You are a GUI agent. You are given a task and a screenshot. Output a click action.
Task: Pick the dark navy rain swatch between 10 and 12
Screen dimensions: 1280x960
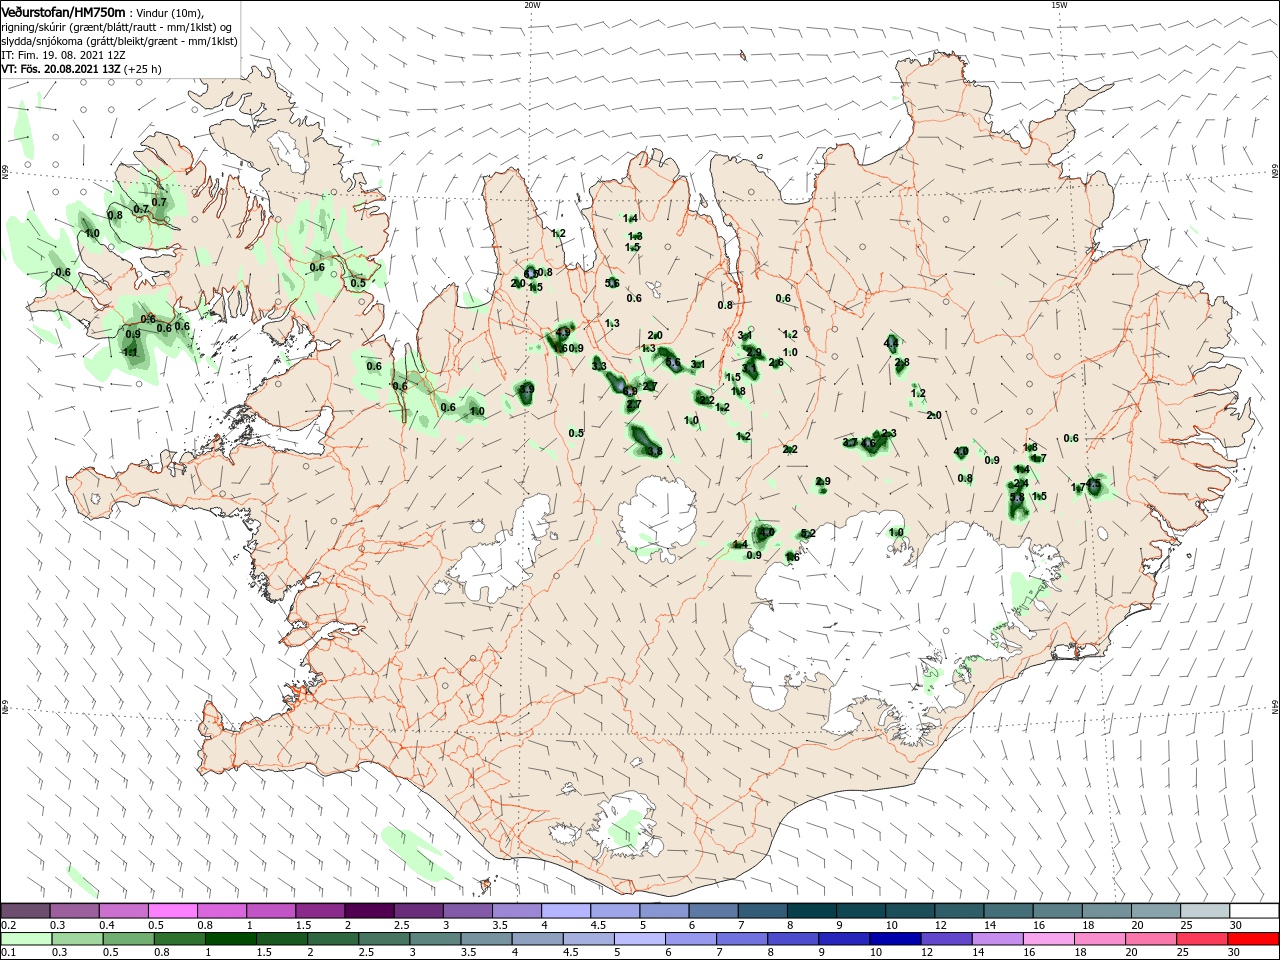click(893, 939)
